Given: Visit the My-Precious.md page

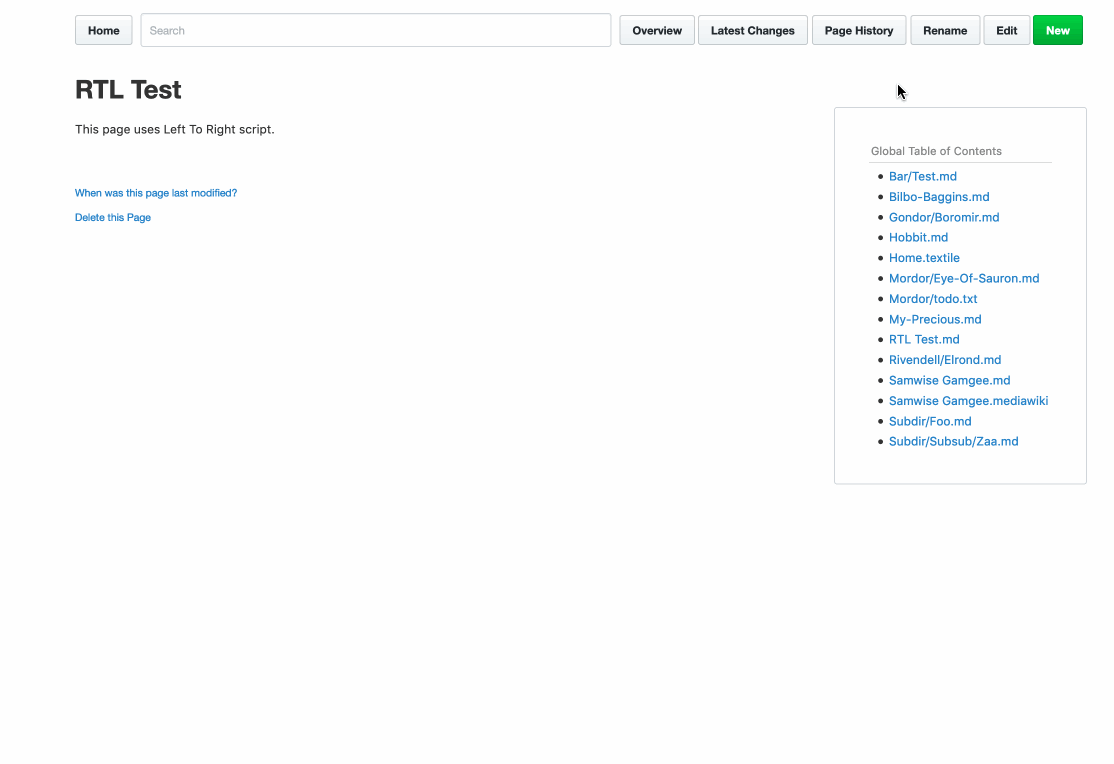Looking at the screenshot, I should tap(934, 319).
